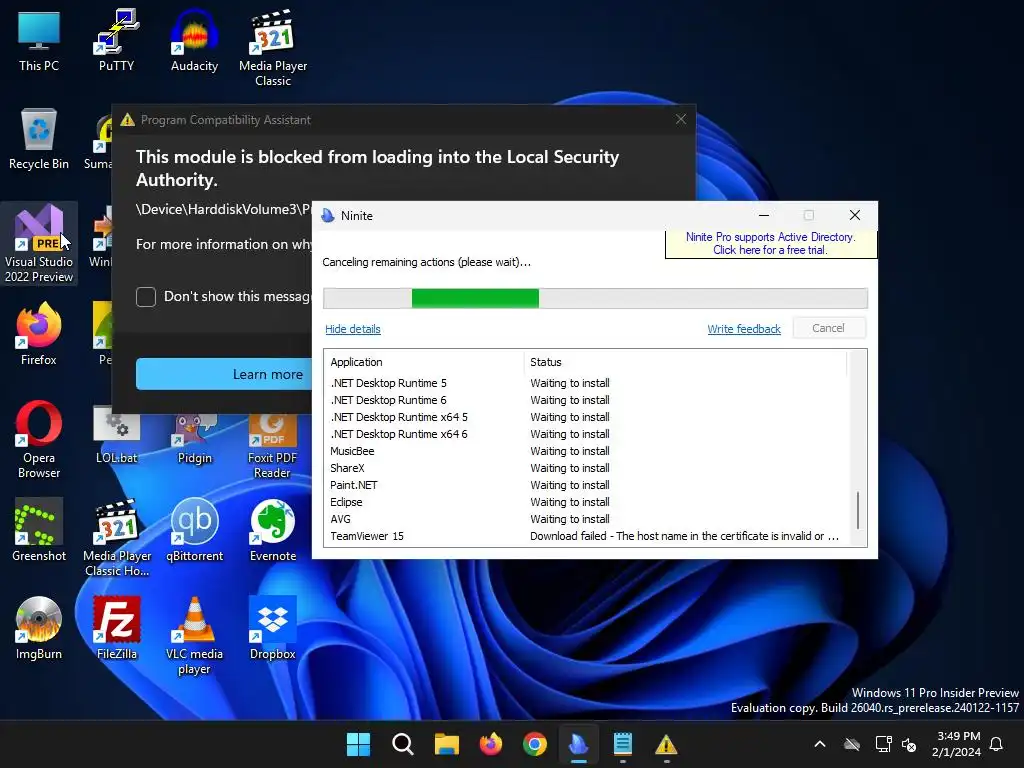Click Hide details link in Ninite
The width and height of the screenshot is (1024, 768).
[353, 329]
